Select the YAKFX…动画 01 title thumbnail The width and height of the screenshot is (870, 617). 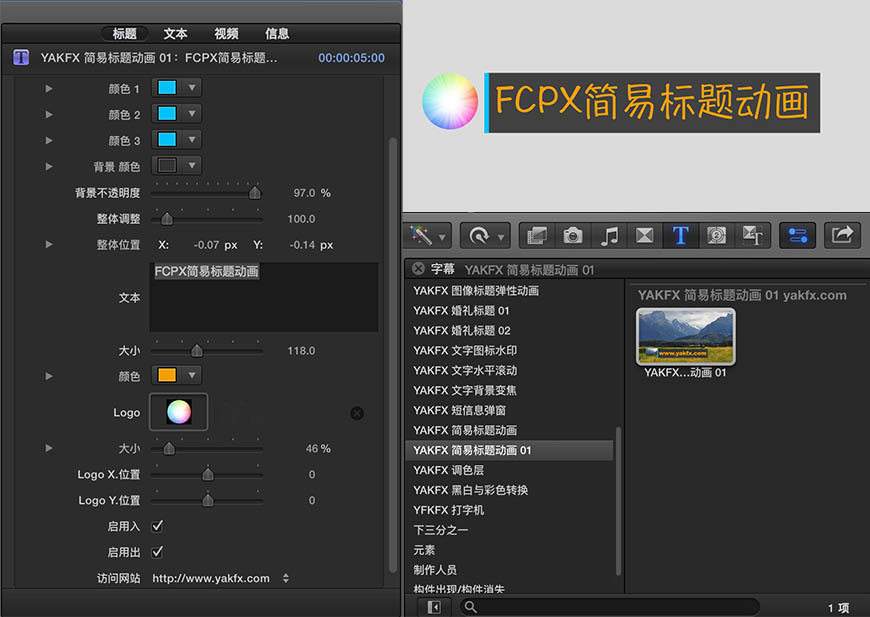coord(686,337)
